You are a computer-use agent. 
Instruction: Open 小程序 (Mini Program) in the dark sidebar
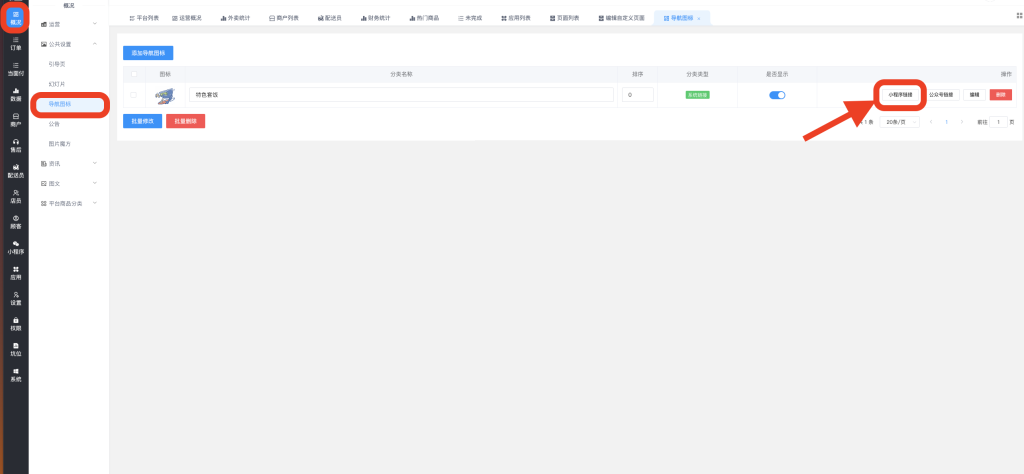15,247
